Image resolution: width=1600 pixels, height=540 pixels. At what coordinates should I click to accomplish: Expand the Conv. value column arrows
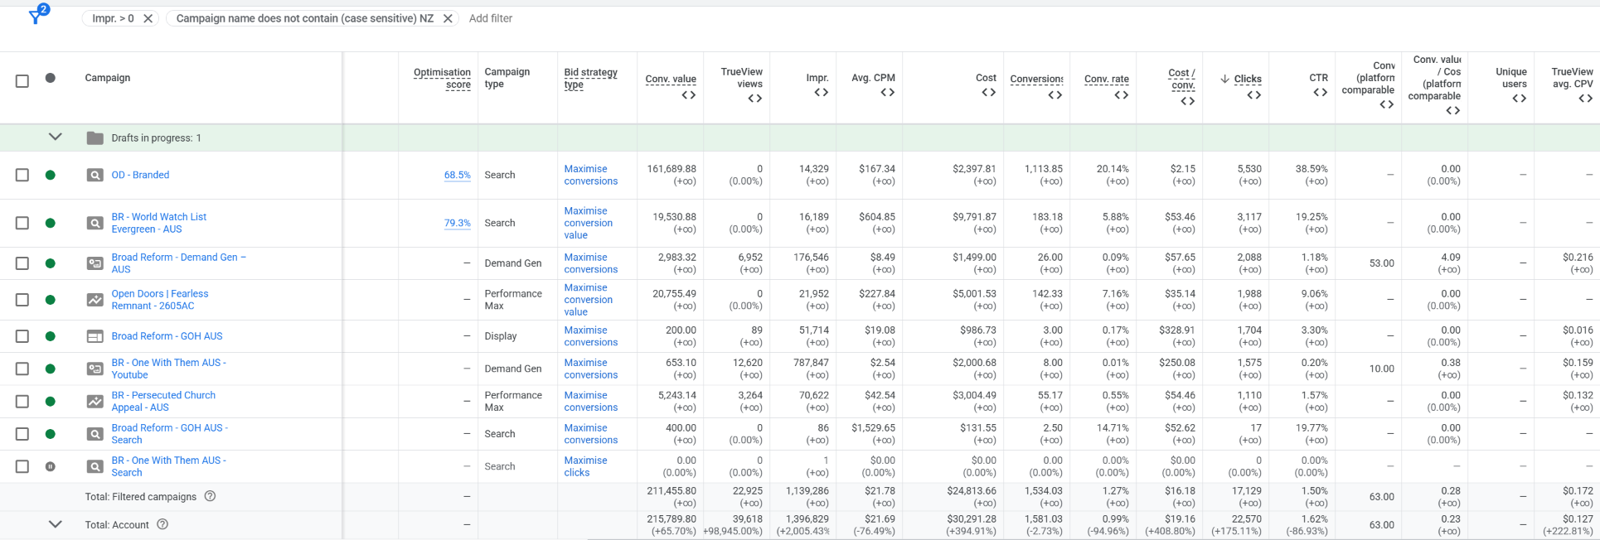(688, 95)
